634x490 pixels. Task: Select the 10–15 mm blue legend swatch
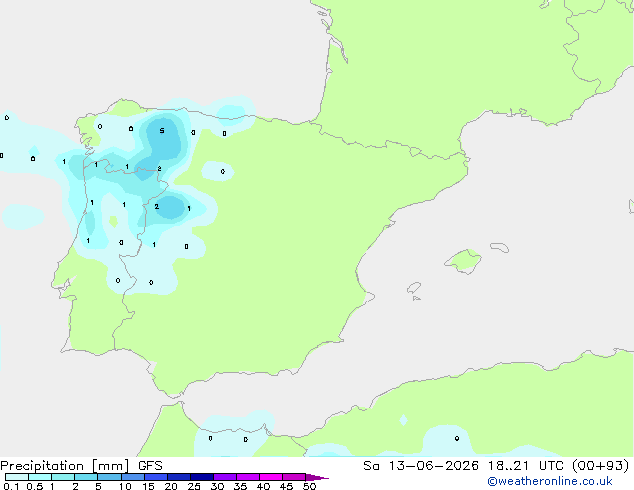point(133,477)
